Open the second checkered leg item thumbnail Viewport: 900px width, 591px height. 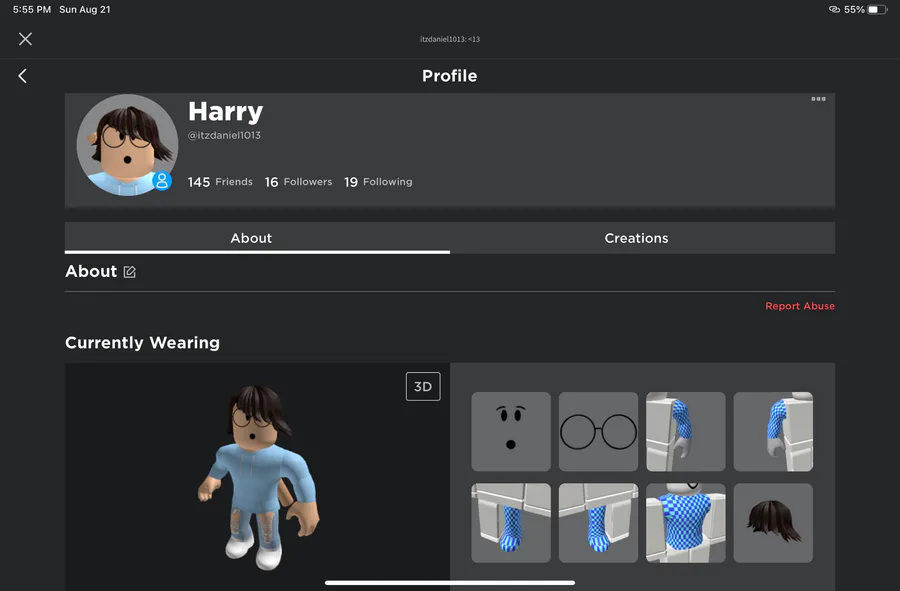click(598, 523)
